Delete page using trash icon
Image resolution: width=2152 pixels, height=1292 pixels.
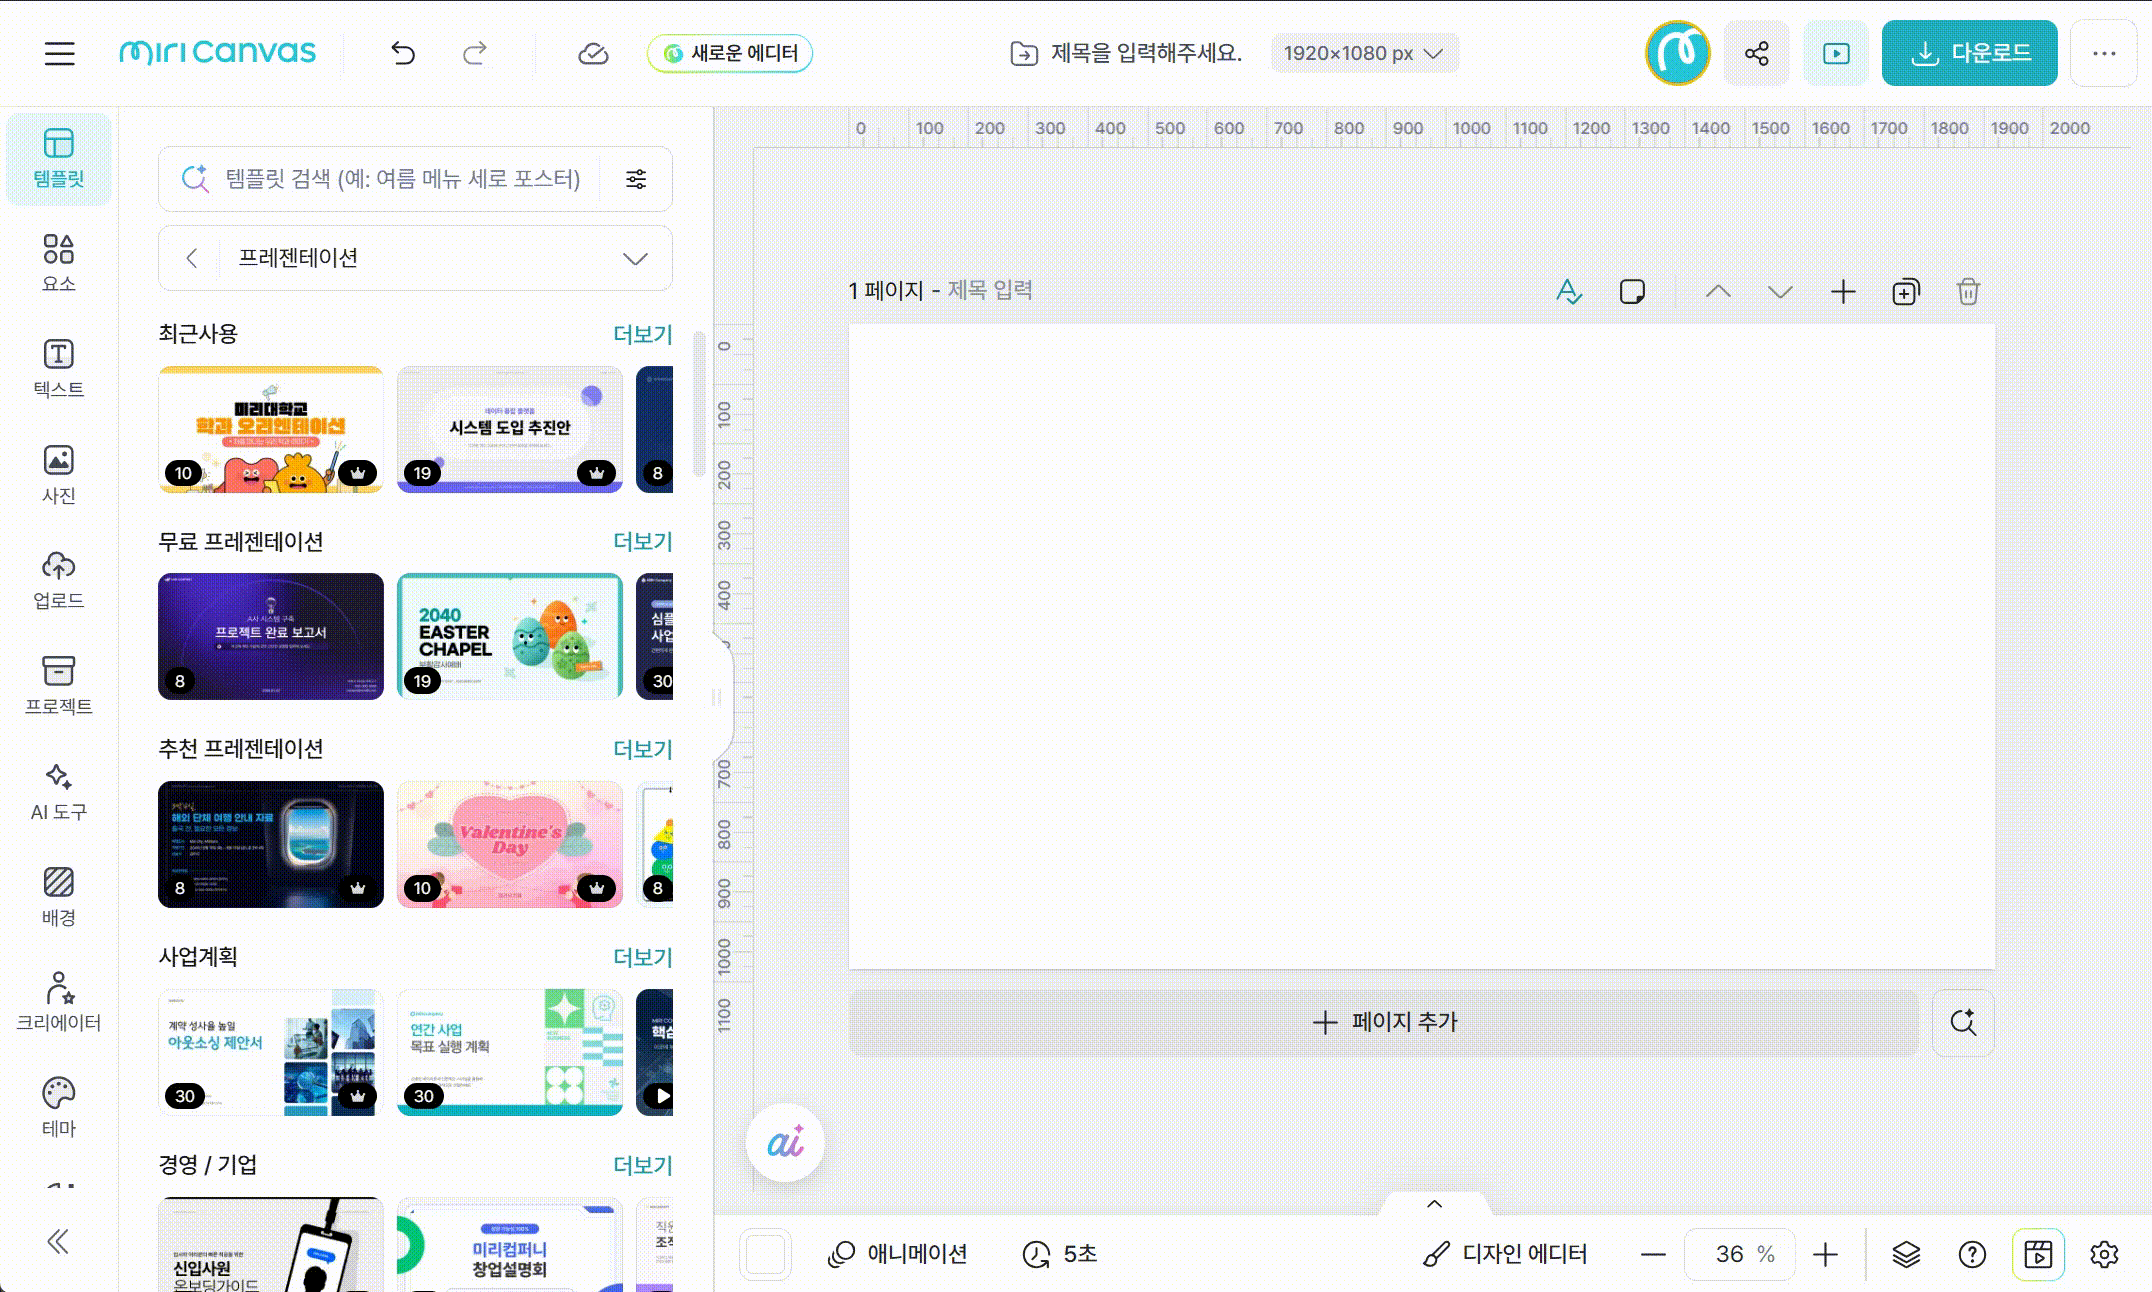pos(1967,292)
